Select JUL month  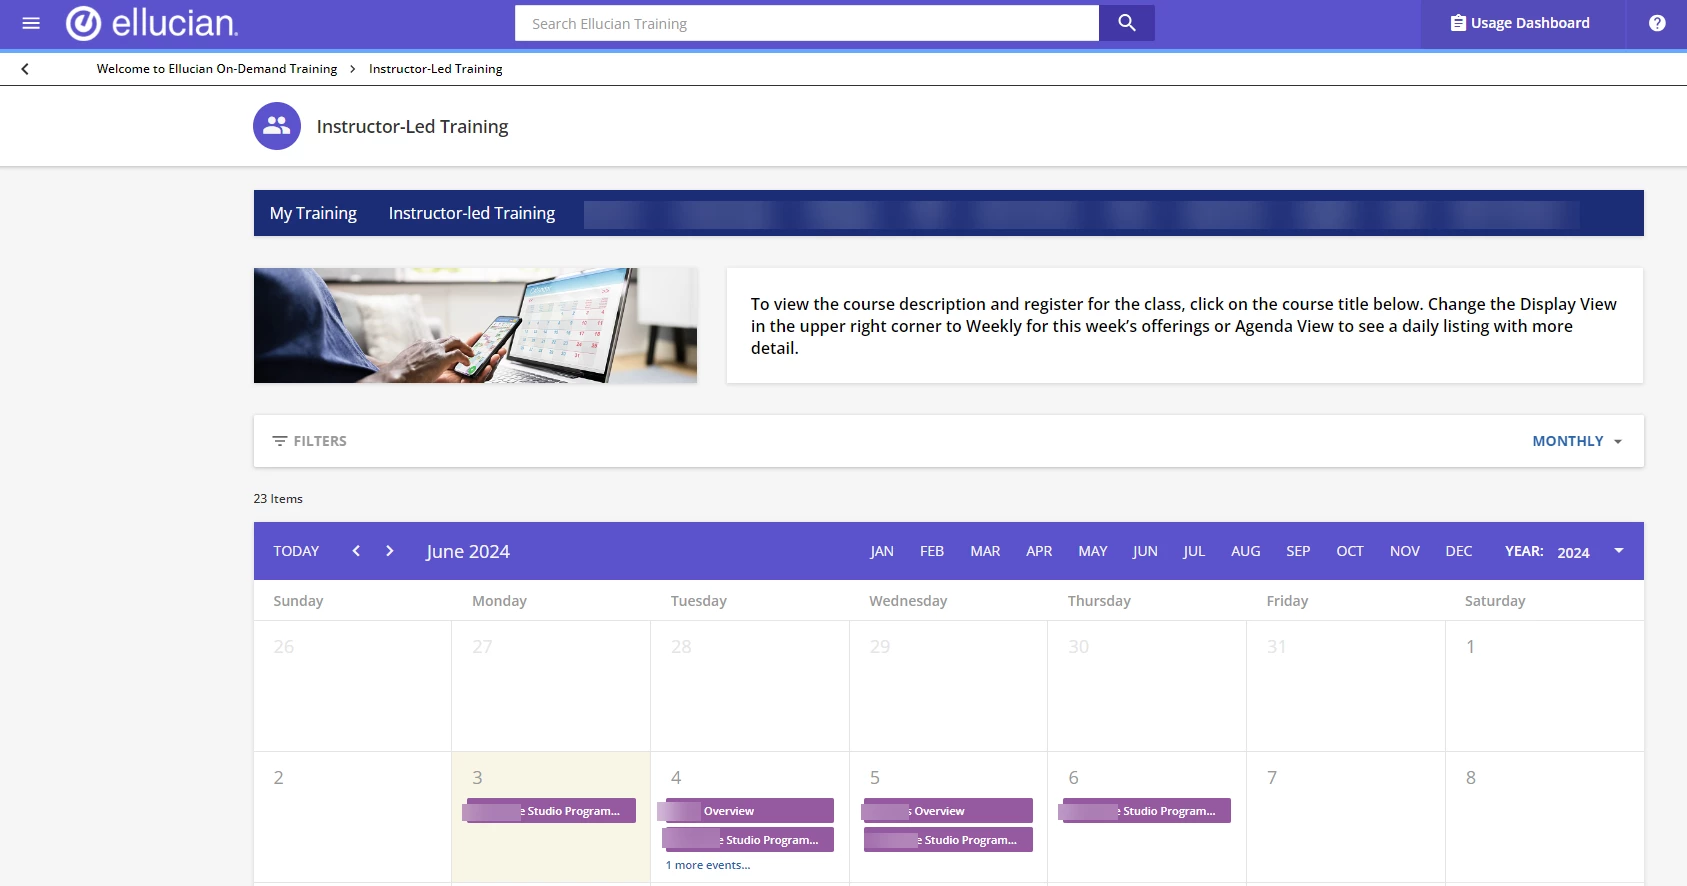click(x=1194, y=551)
